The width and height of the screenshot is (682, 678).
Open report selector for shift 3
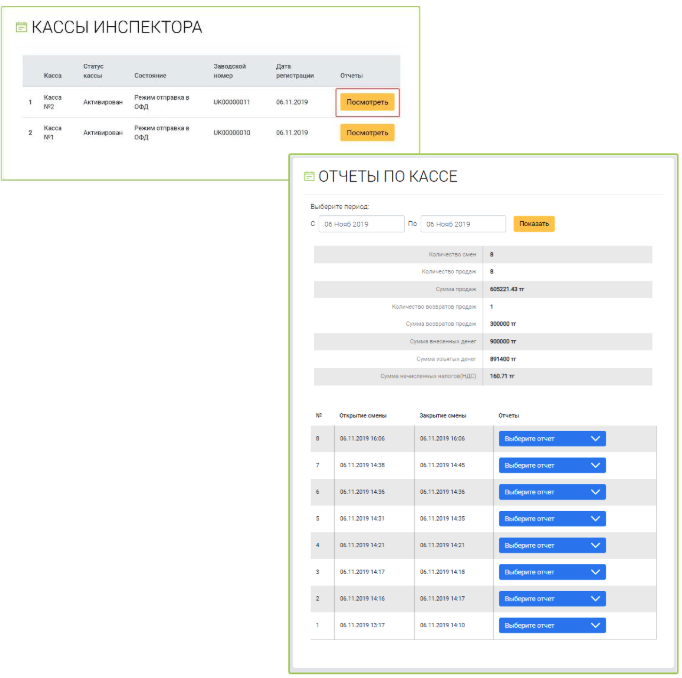[552, 572]
